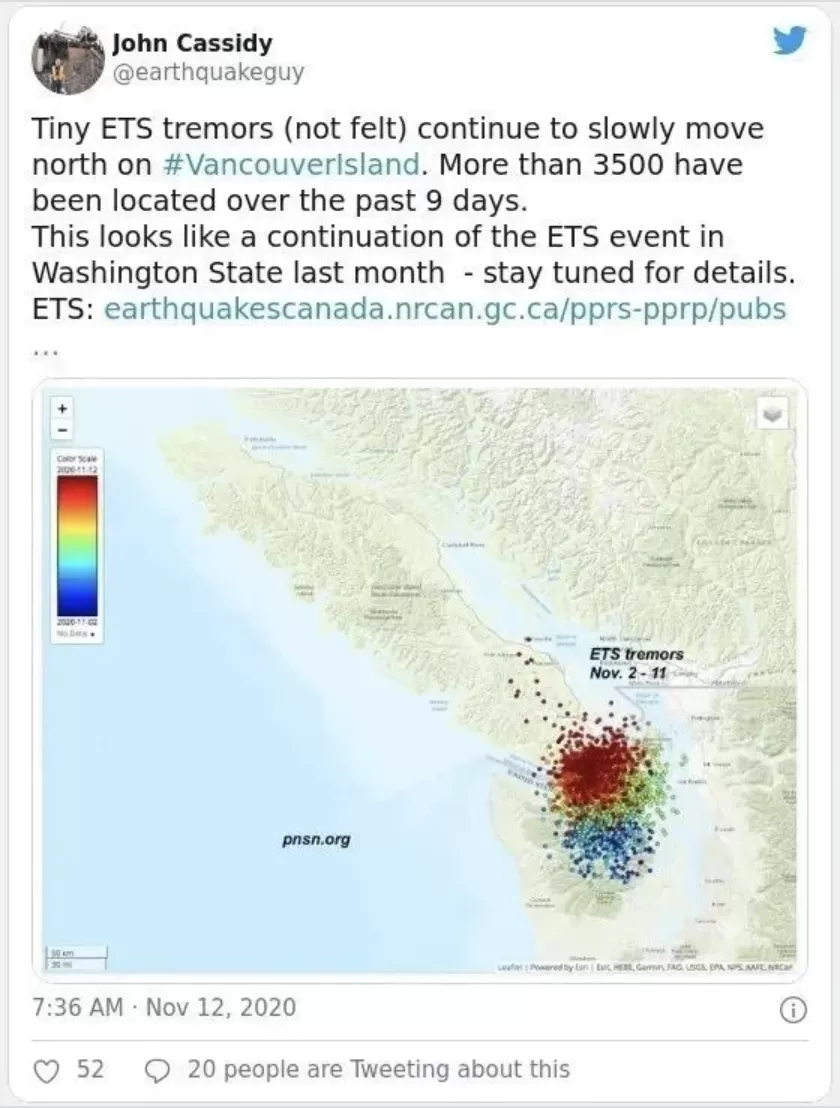
Task: Click the ETS tremors Nov. 2 - 11 label
Action: (x=637, y=664)
